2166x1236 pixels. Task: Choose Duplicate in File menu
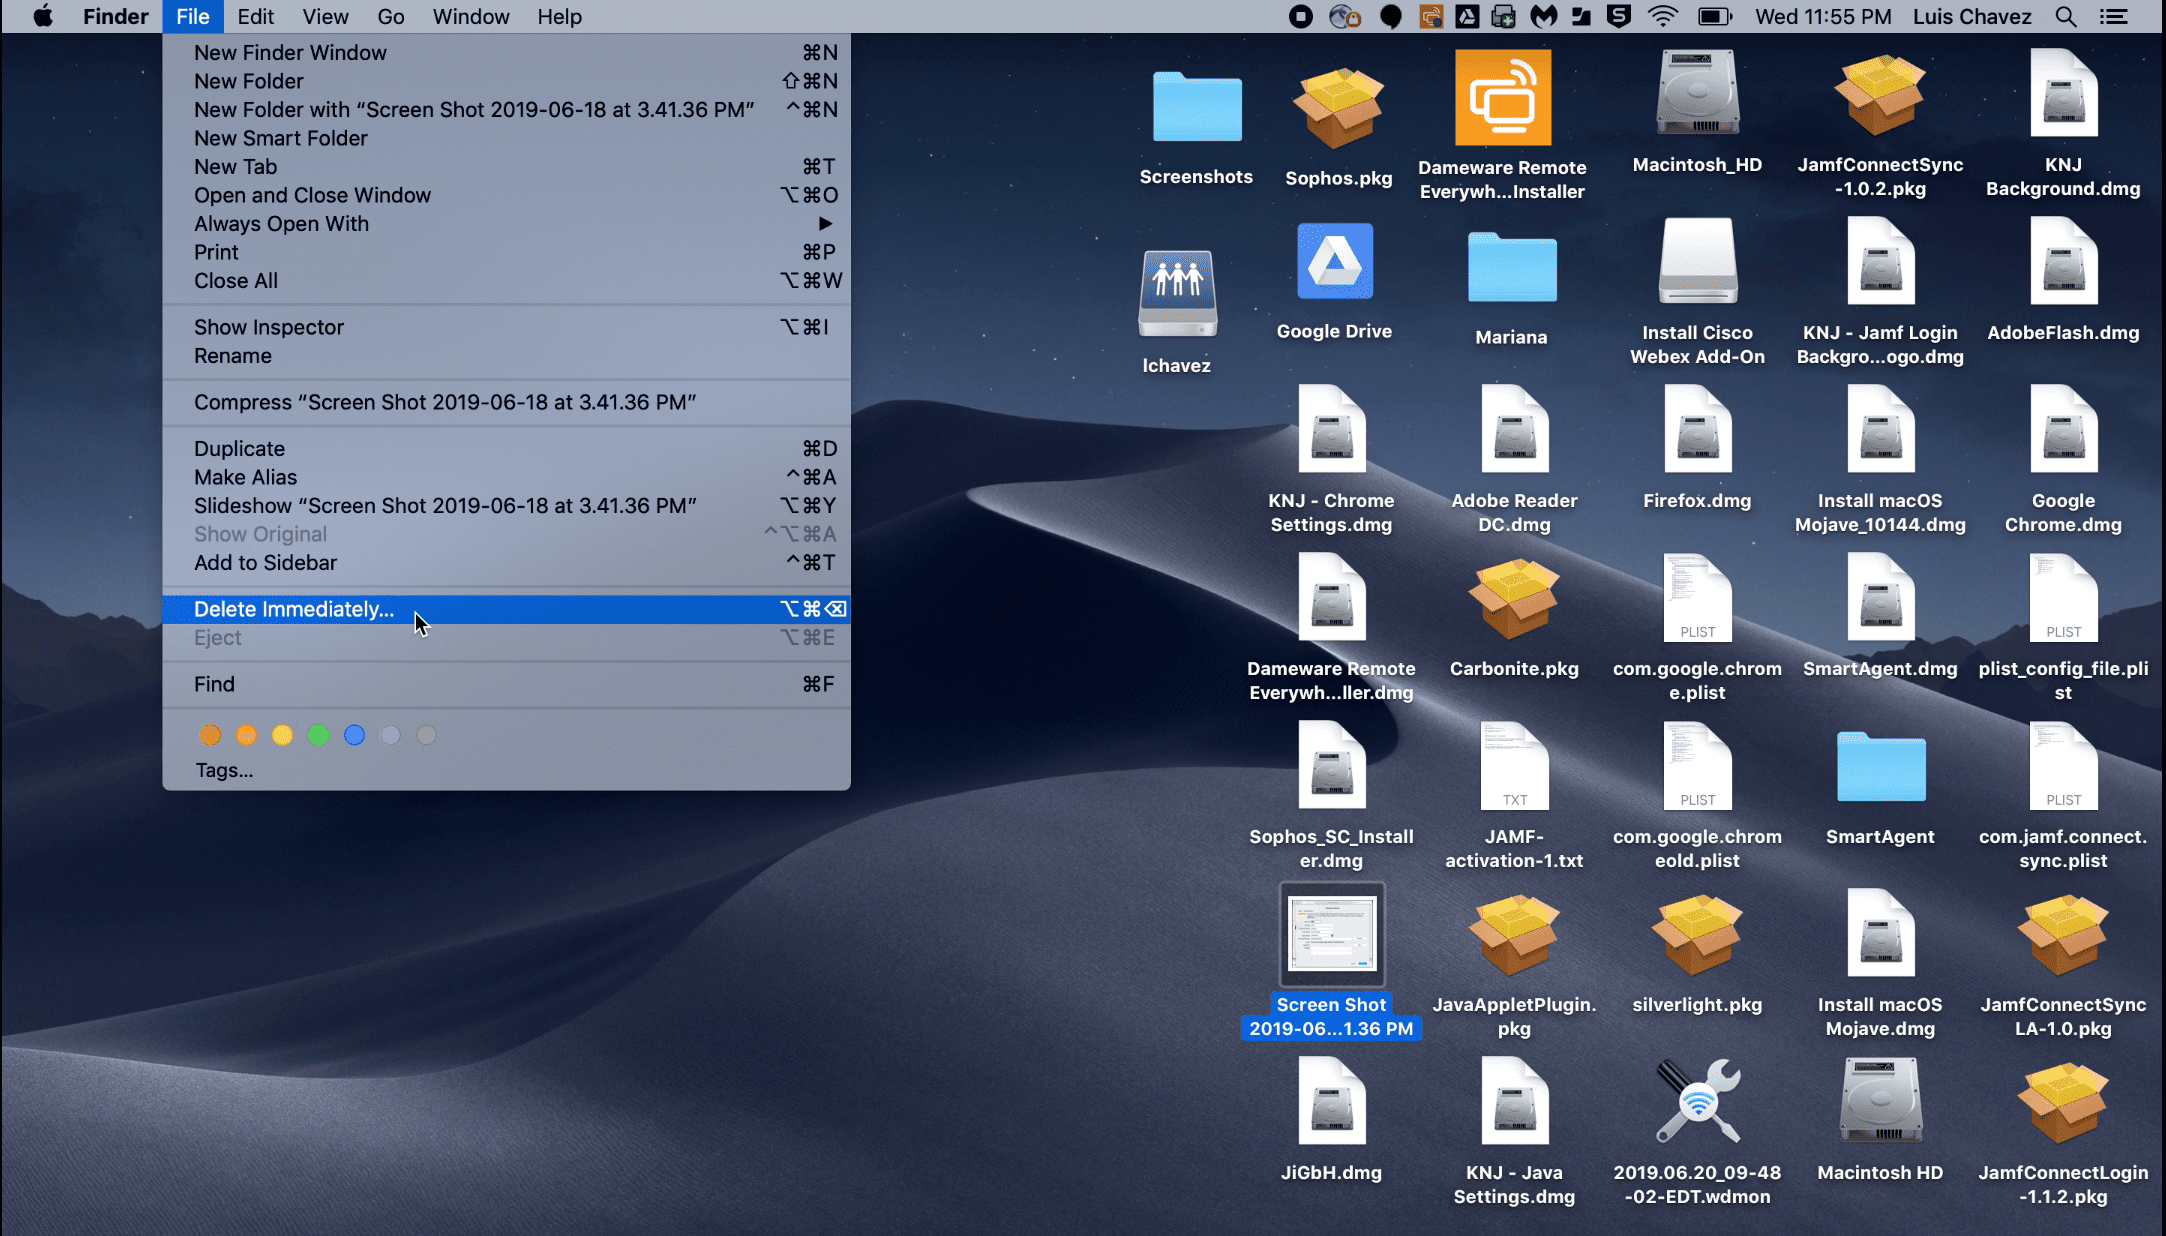point(506,449)
